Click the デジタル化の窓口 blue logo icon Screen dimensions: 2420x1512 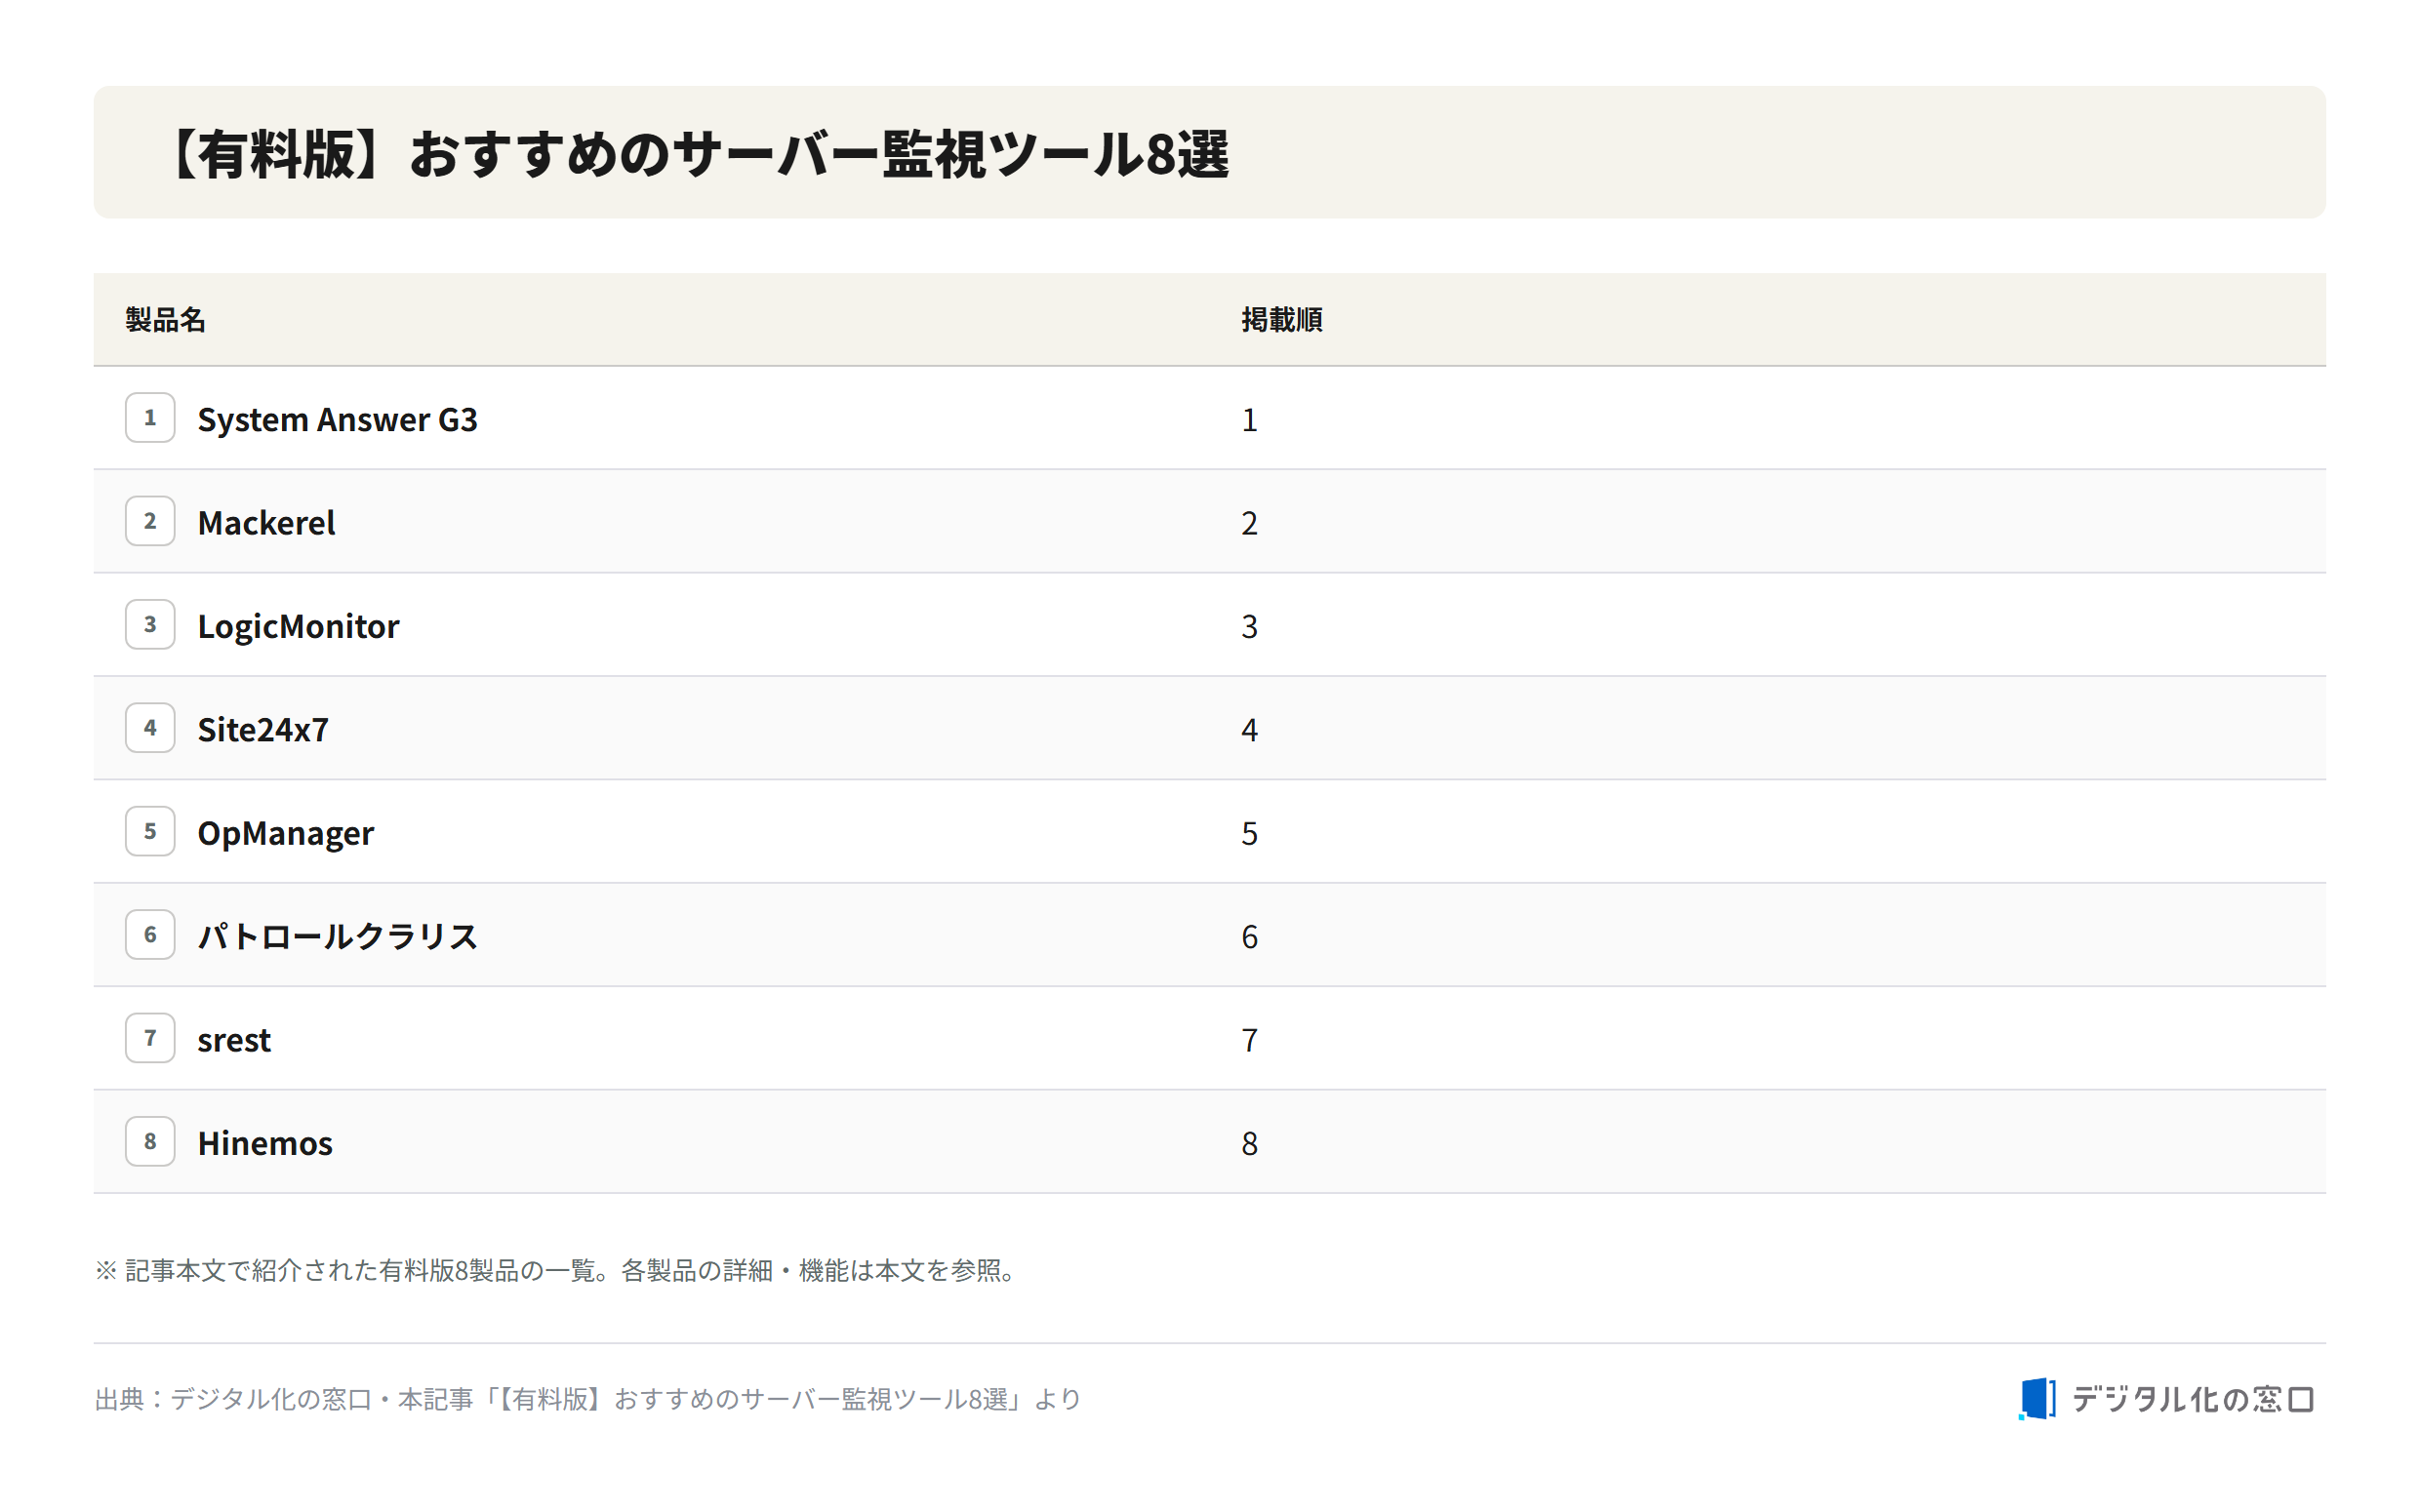click(x=2037, y=1399)
